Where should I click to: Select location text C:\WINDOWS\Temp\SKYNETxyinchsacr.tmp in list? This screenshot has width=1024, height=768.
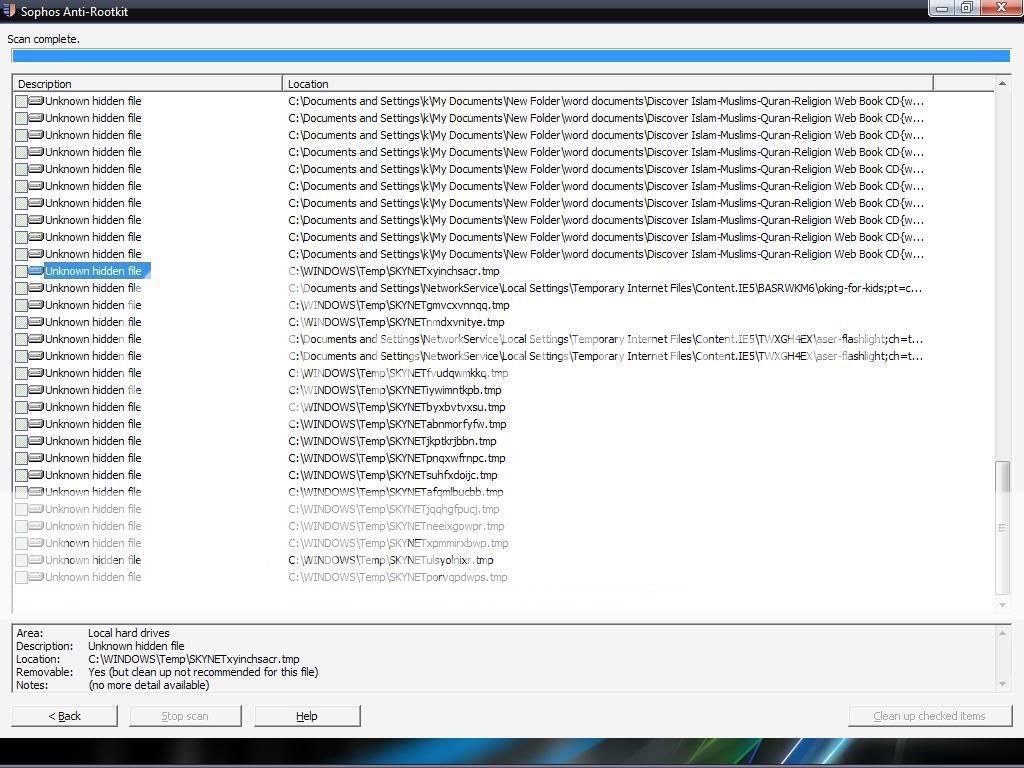pos(394,271)
